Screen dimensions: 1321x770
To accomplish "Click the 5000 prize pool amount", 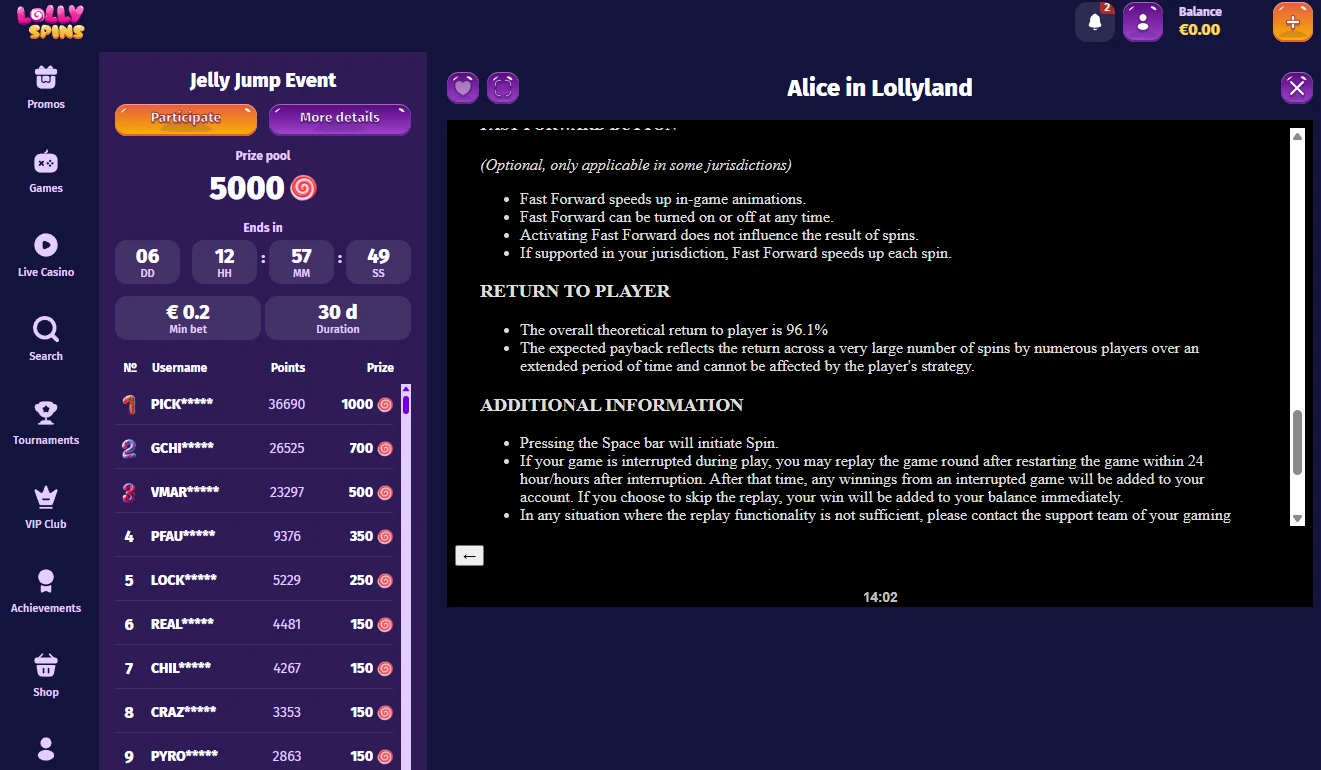I will 247,188.
